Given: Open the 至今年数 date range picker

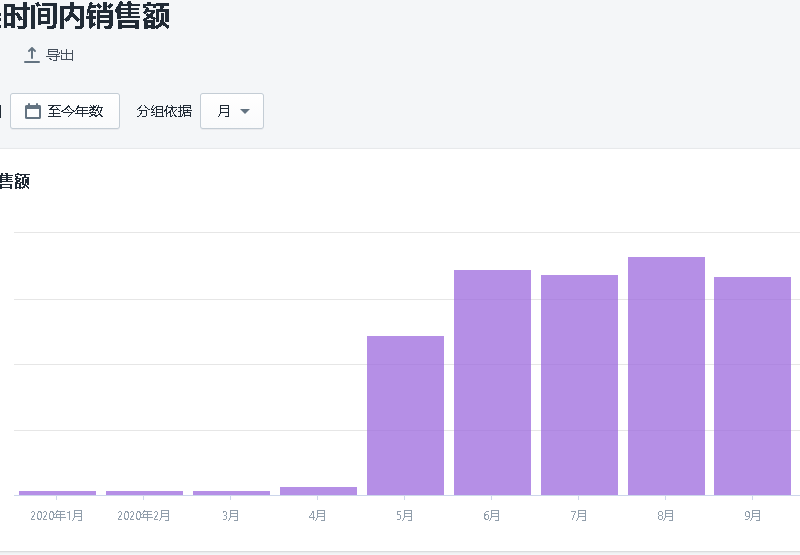Looking at the screenshot, I should tap(65, 111).
